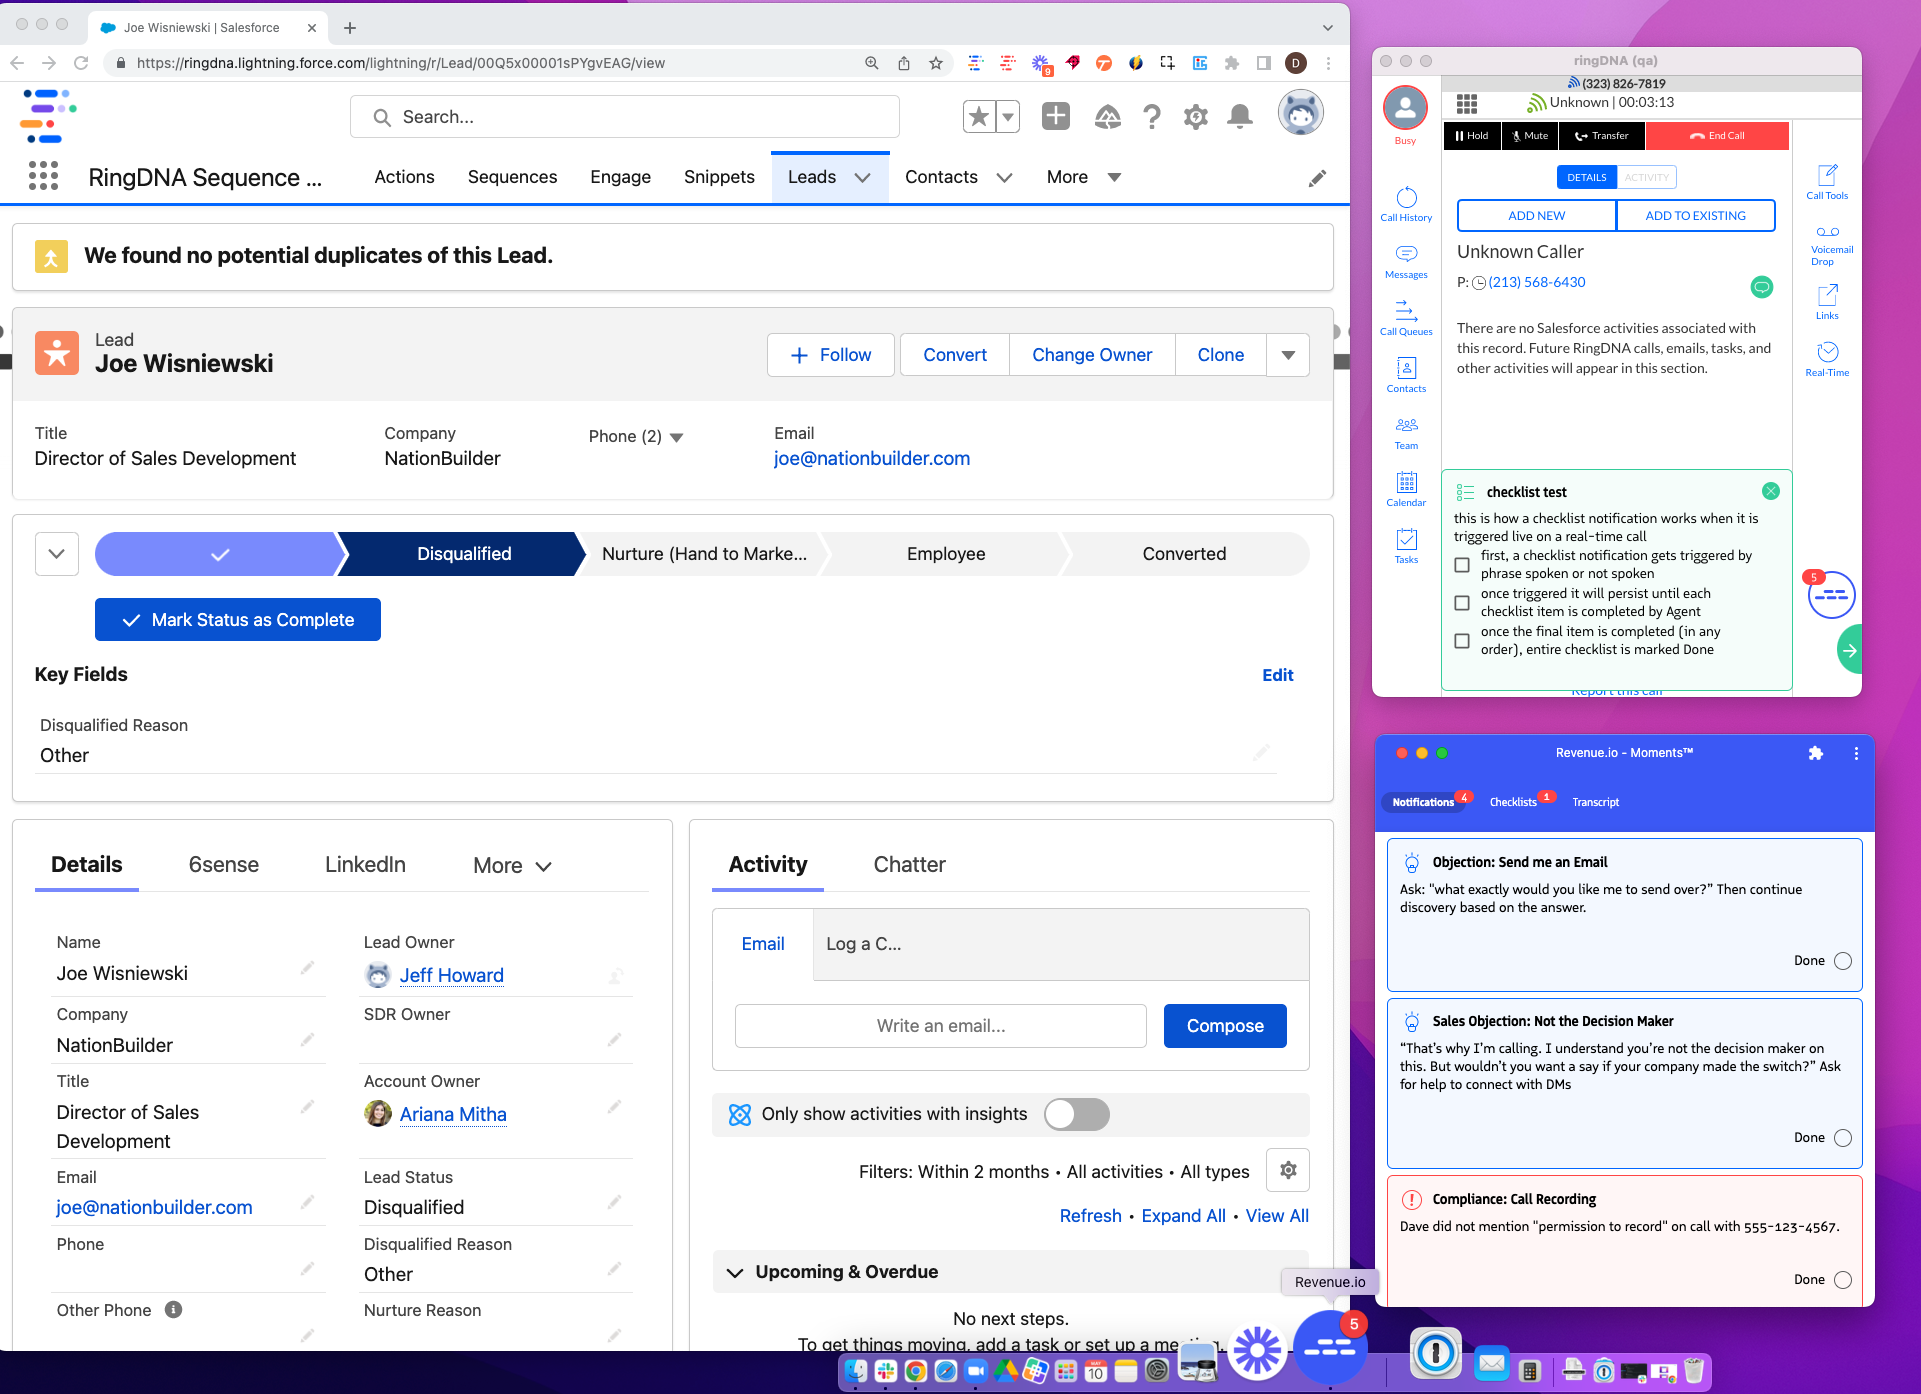Open Call Queues in ringDNA sidebar
The height and width of the screenshot is (1394, 1921).
pos(1406,318)
